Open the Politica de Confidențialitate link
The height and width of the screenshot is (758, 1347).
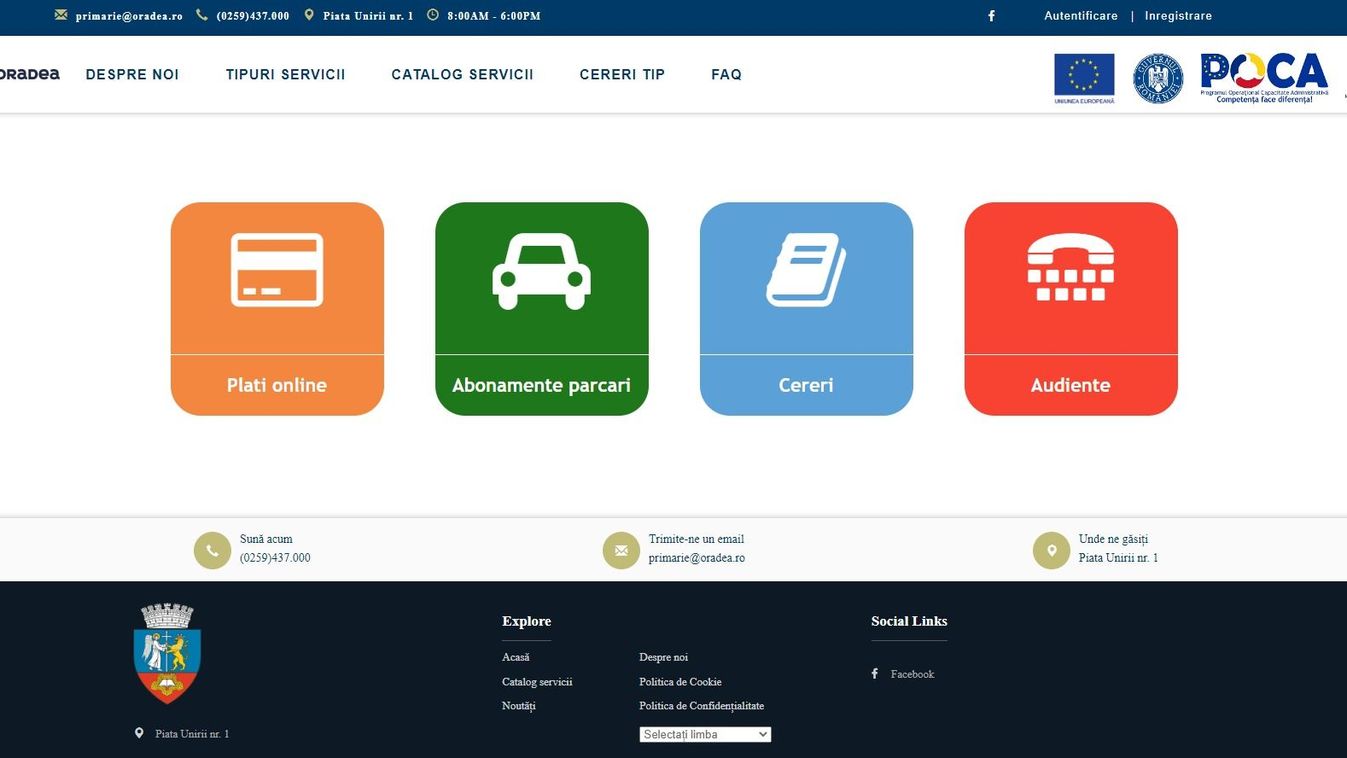pos(701,706)
